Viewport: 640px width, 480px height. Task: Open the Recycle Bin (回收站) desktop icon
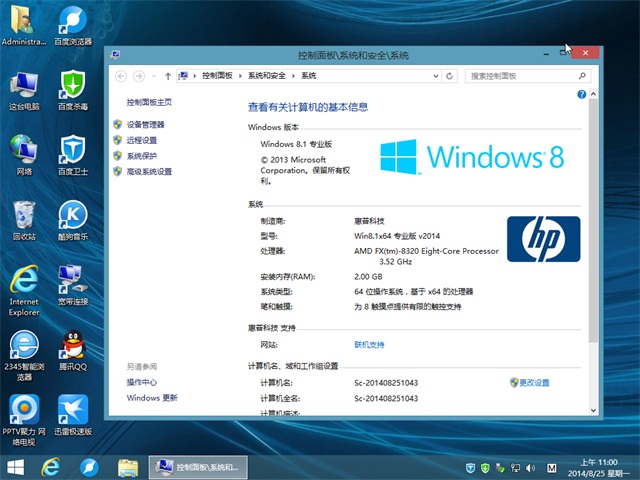click(x=24, y=220)
